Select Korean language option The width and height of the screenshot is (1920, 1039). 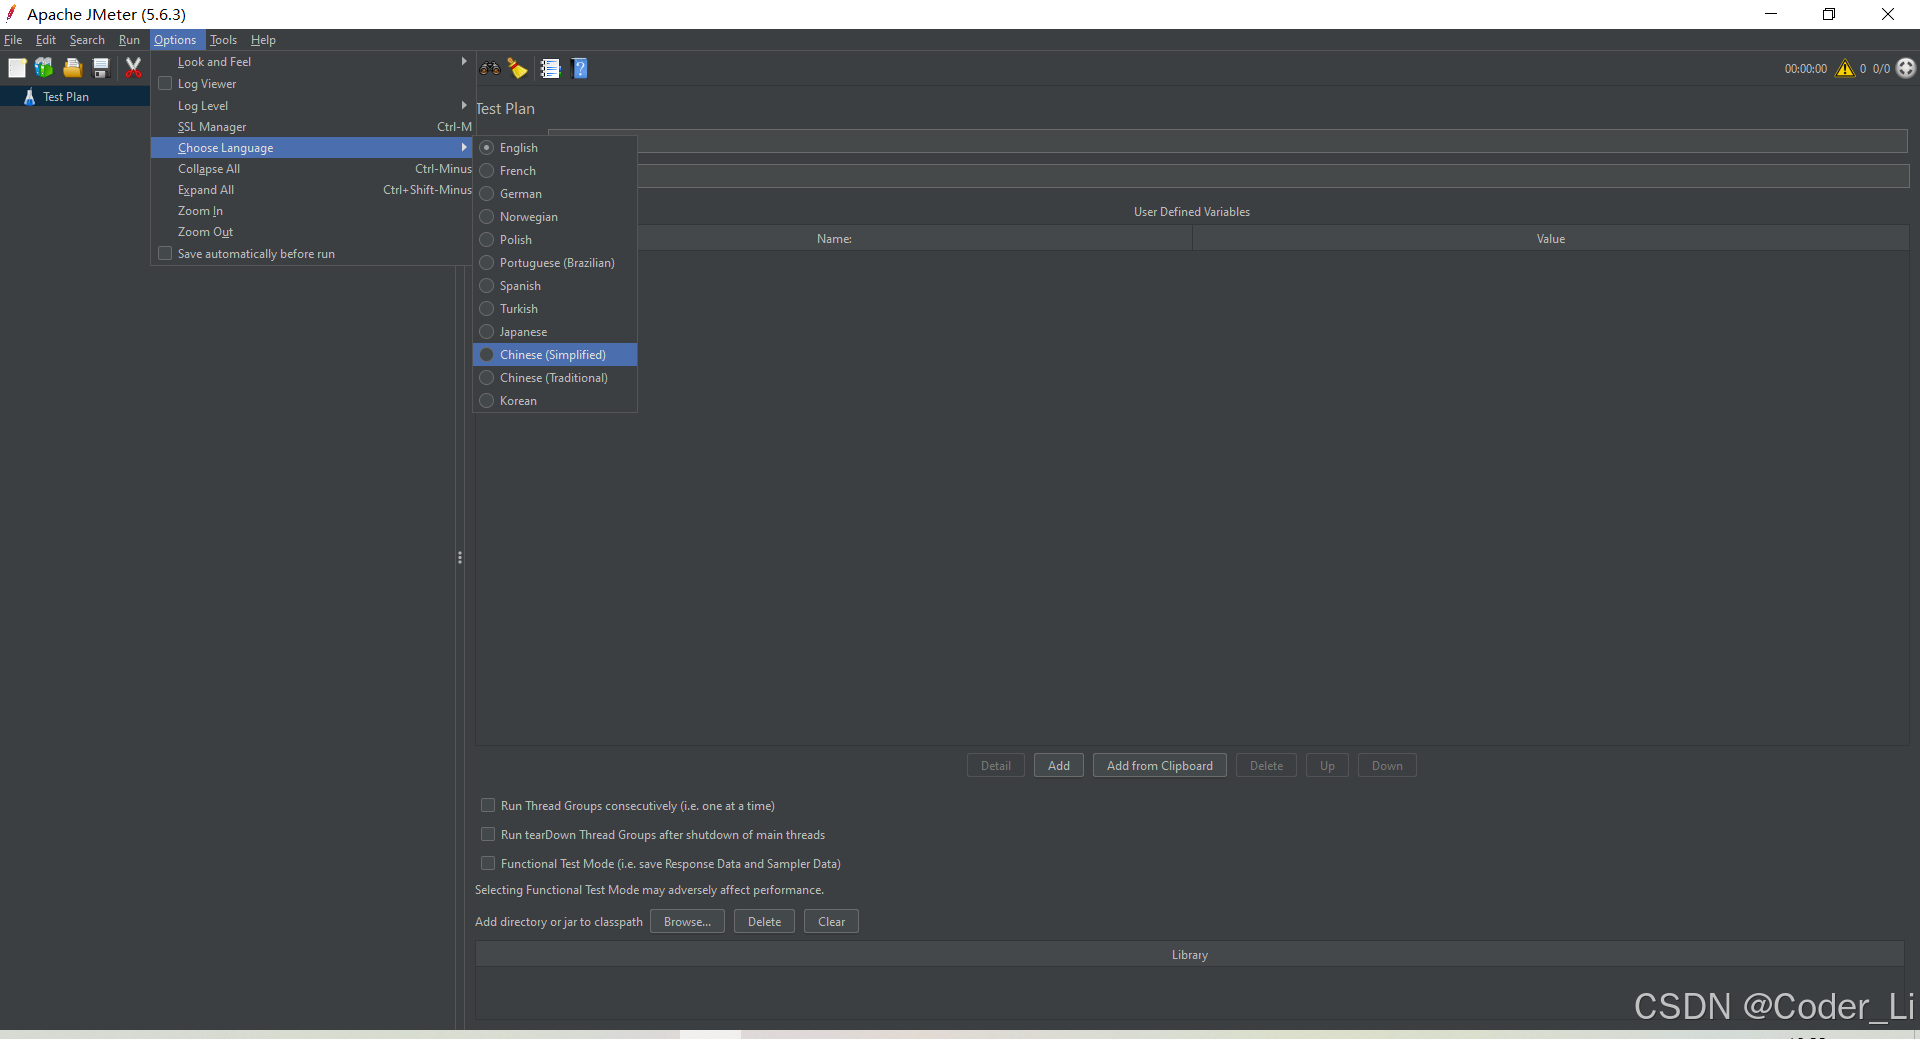tap(555, 401)
